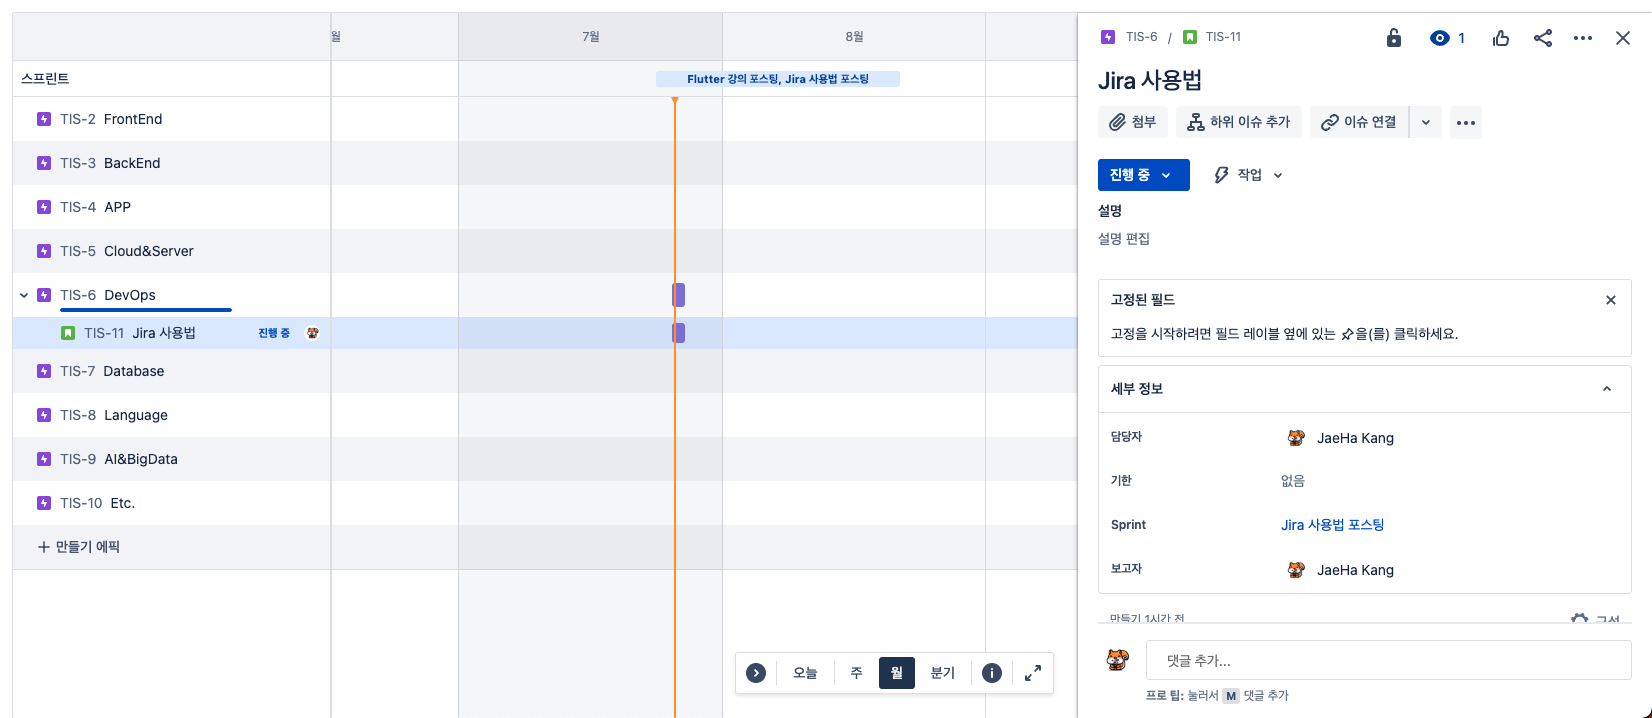
Task: Select the TIS-4 APP epic row
Action: click(172, 207)
